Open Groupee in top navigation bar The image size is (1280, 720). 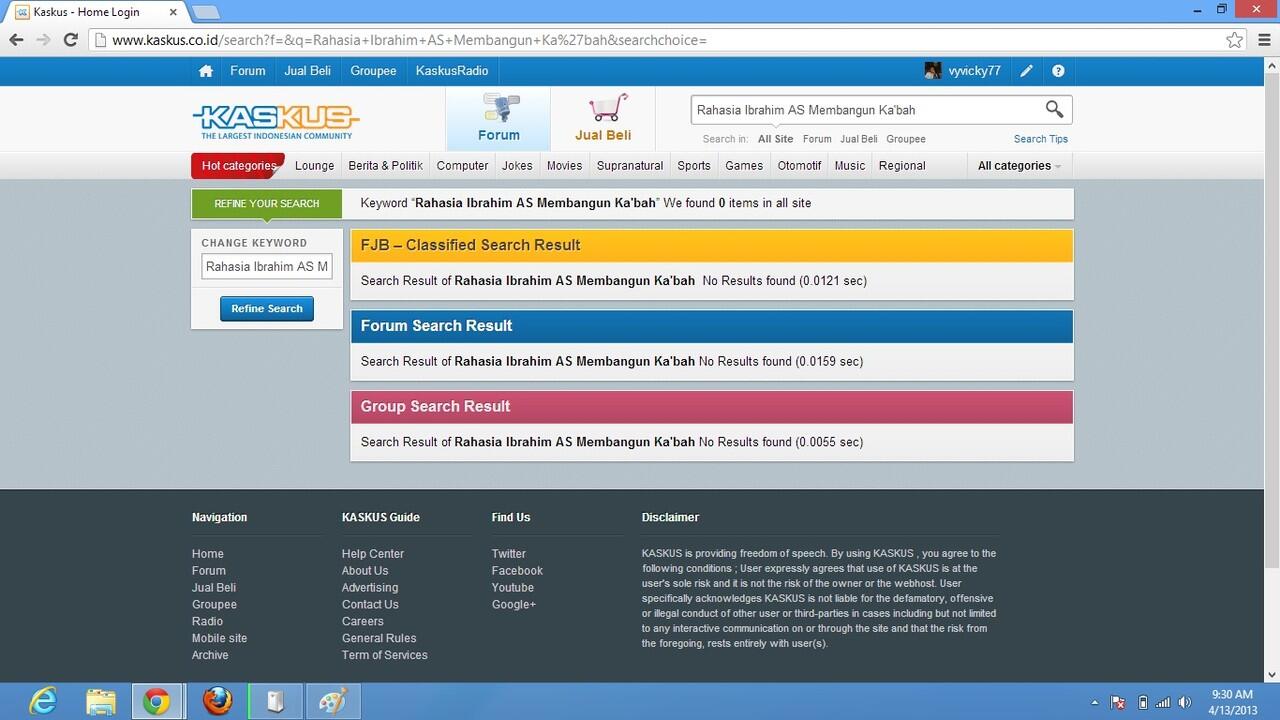point(373,71)
